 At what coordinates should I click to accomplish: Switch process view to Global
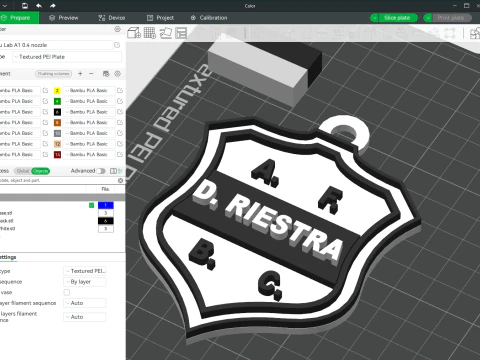pos(23,171)
